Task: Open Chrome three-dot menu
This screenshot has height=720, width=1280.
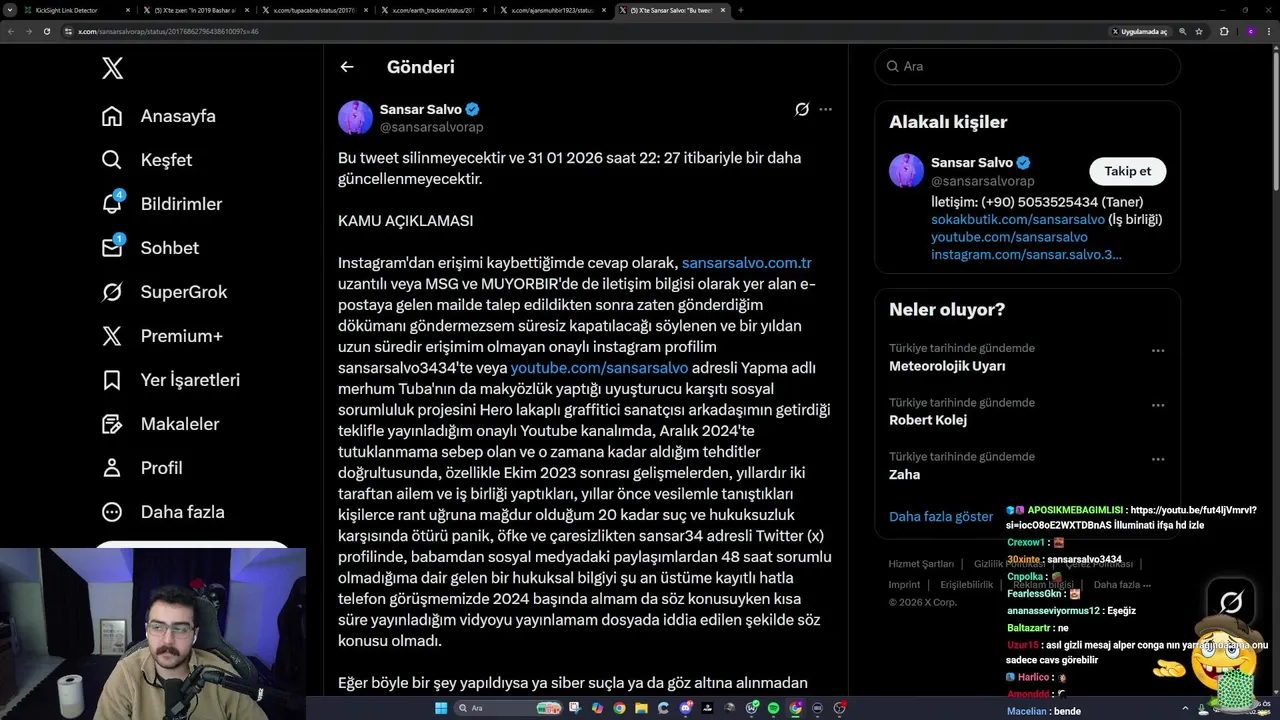Action: [1270, 31]
